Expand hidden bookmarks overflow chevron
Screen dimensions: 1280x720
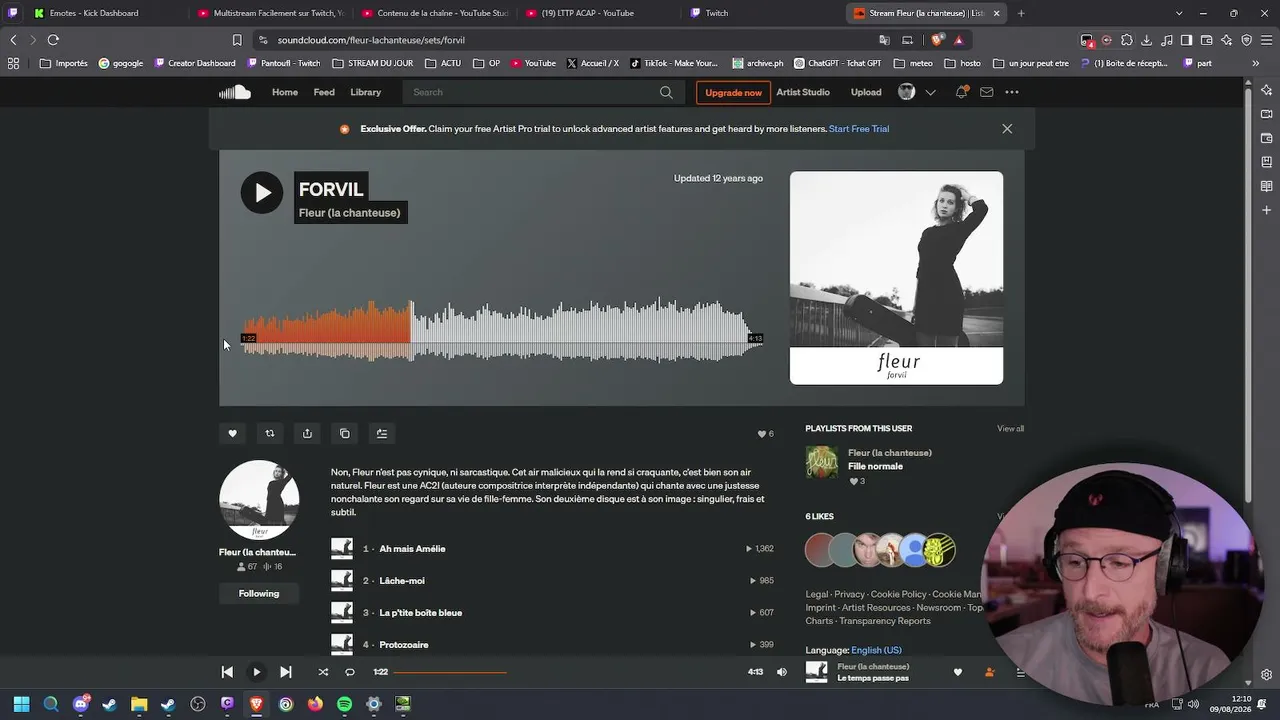[x=1255, y=63]
